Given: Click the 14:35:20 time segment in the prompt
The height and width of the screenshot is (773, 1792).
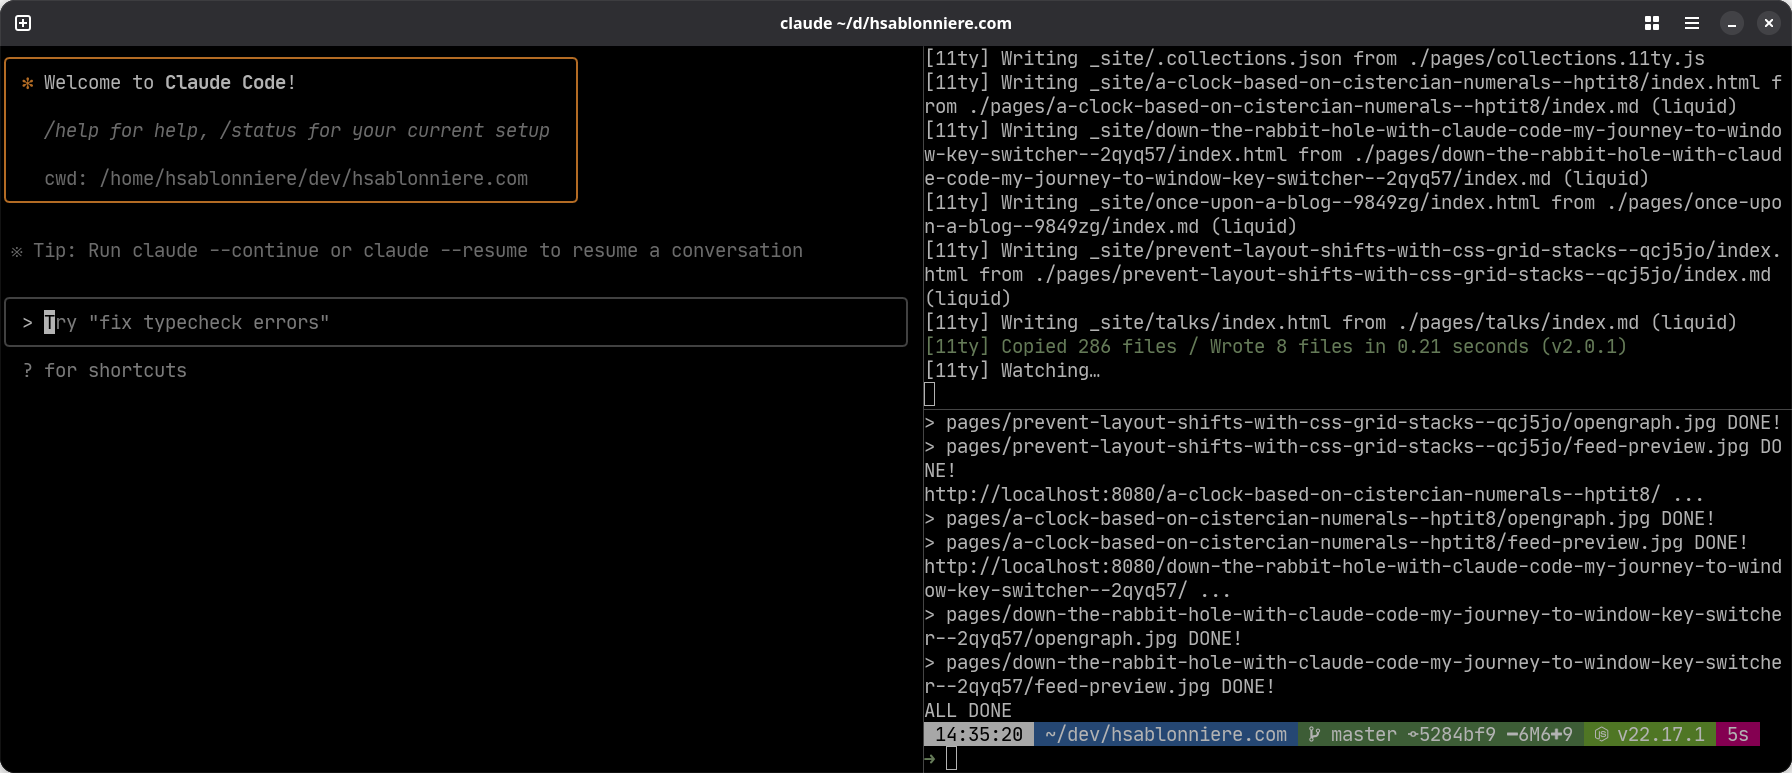Looking at the screenshot, I should point(979,734).
